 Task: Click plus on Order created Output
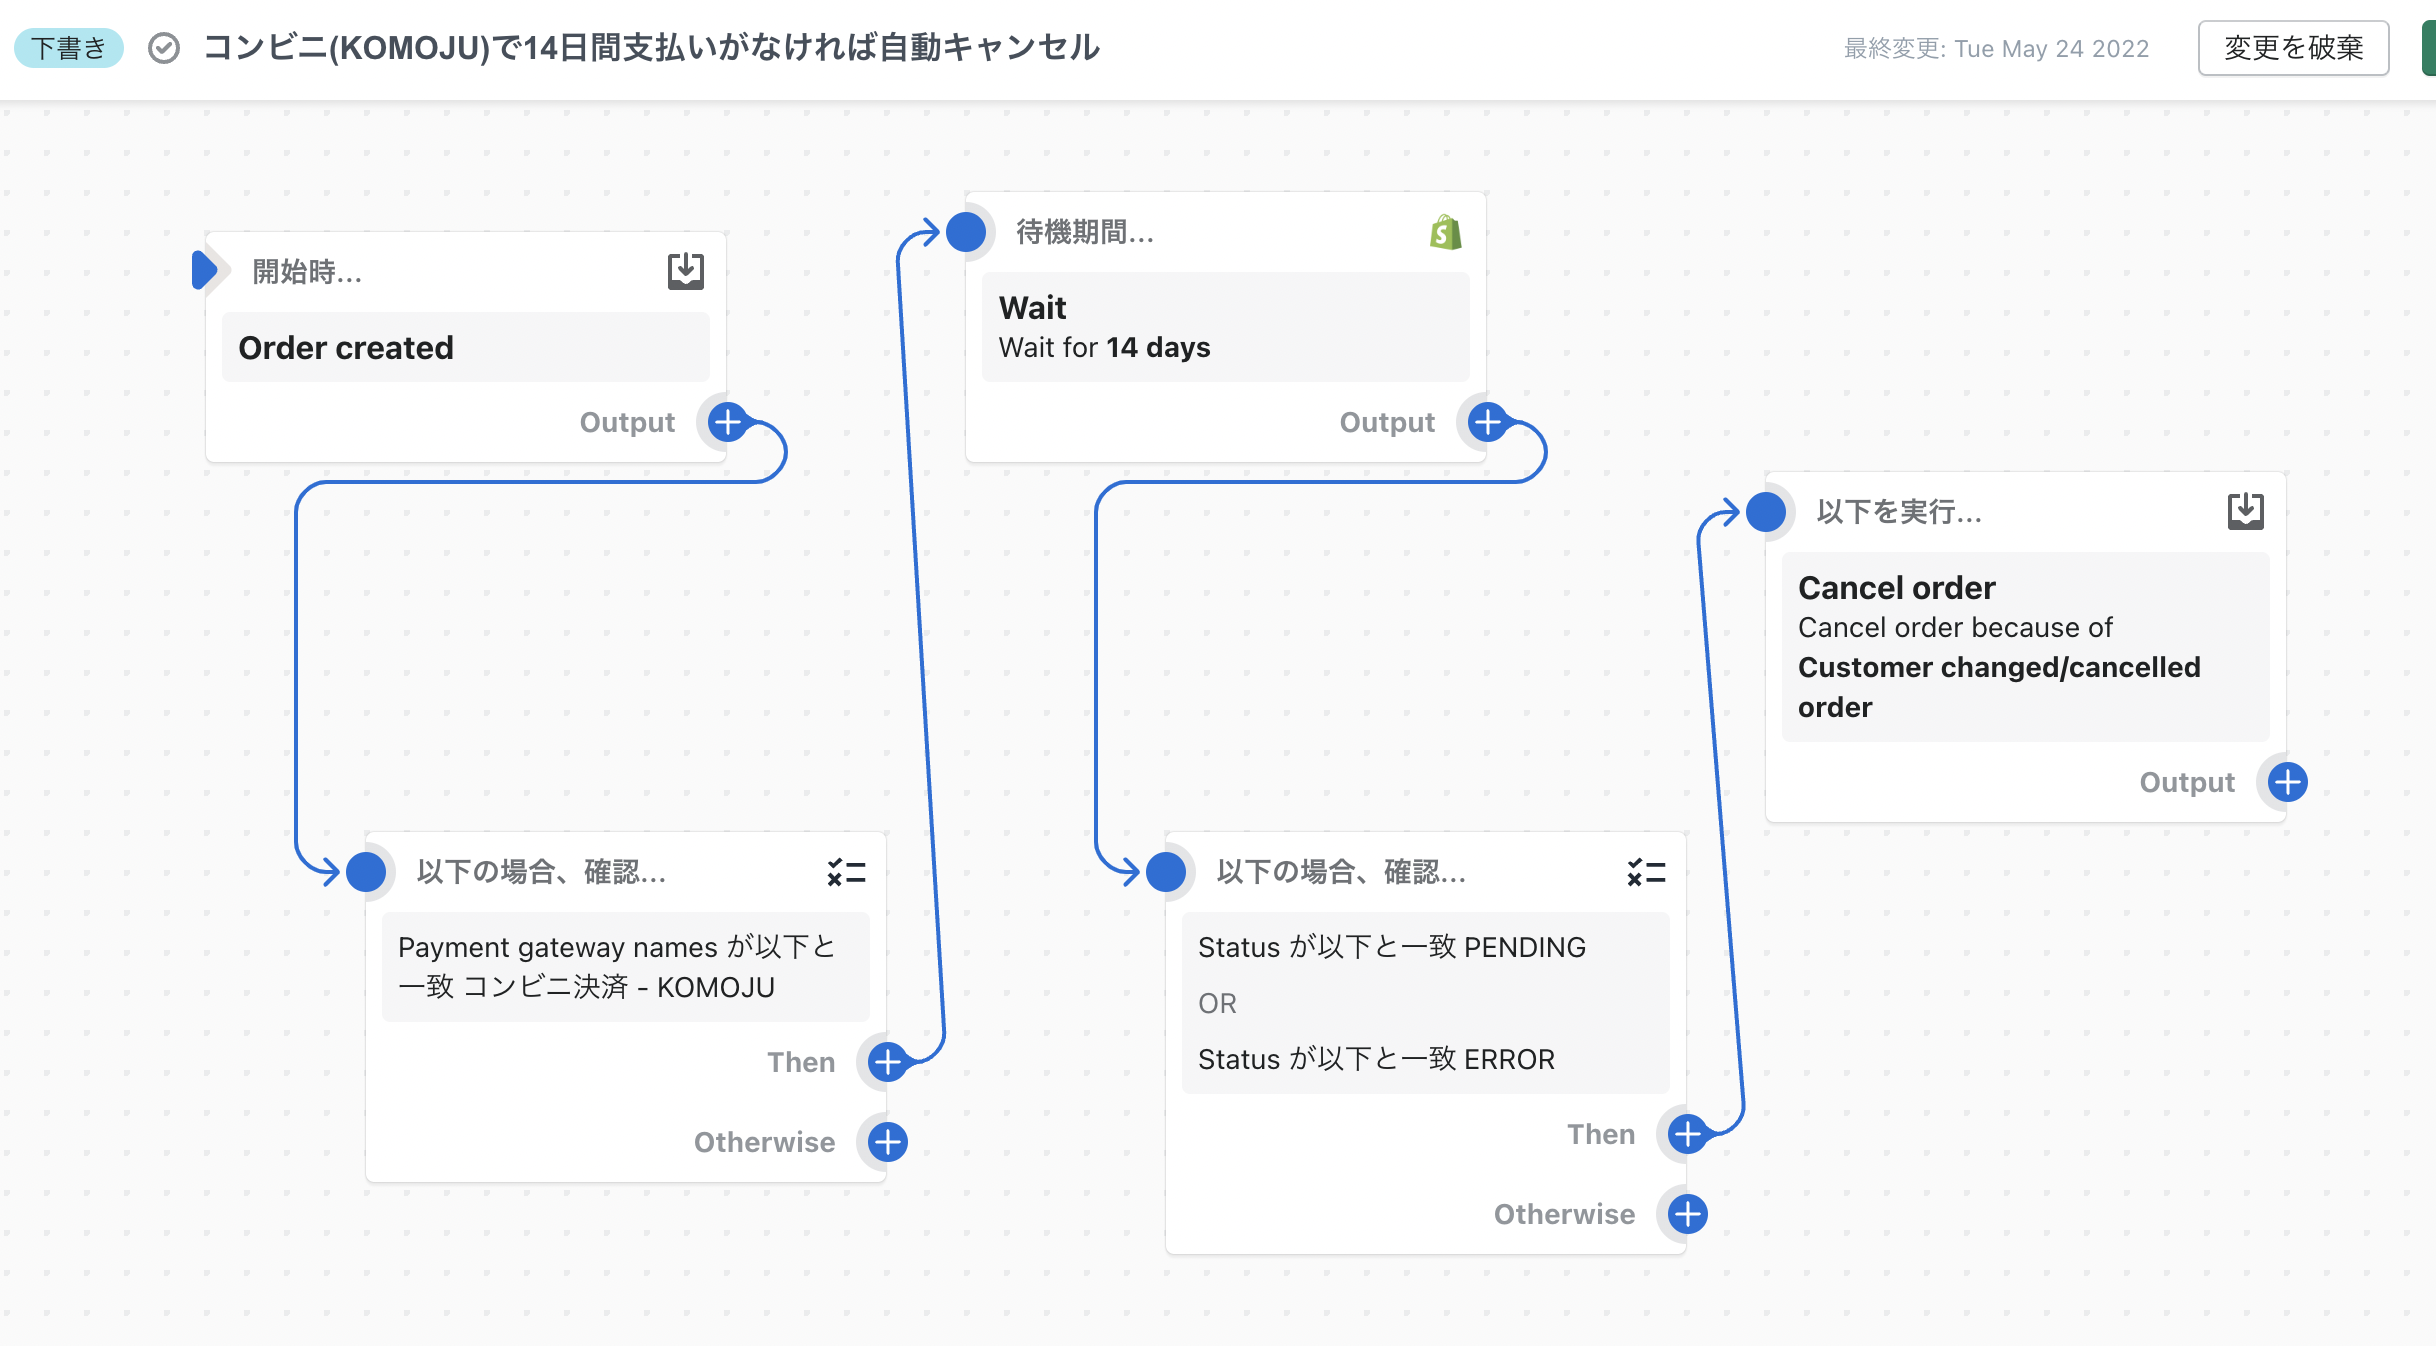(728, 422)
